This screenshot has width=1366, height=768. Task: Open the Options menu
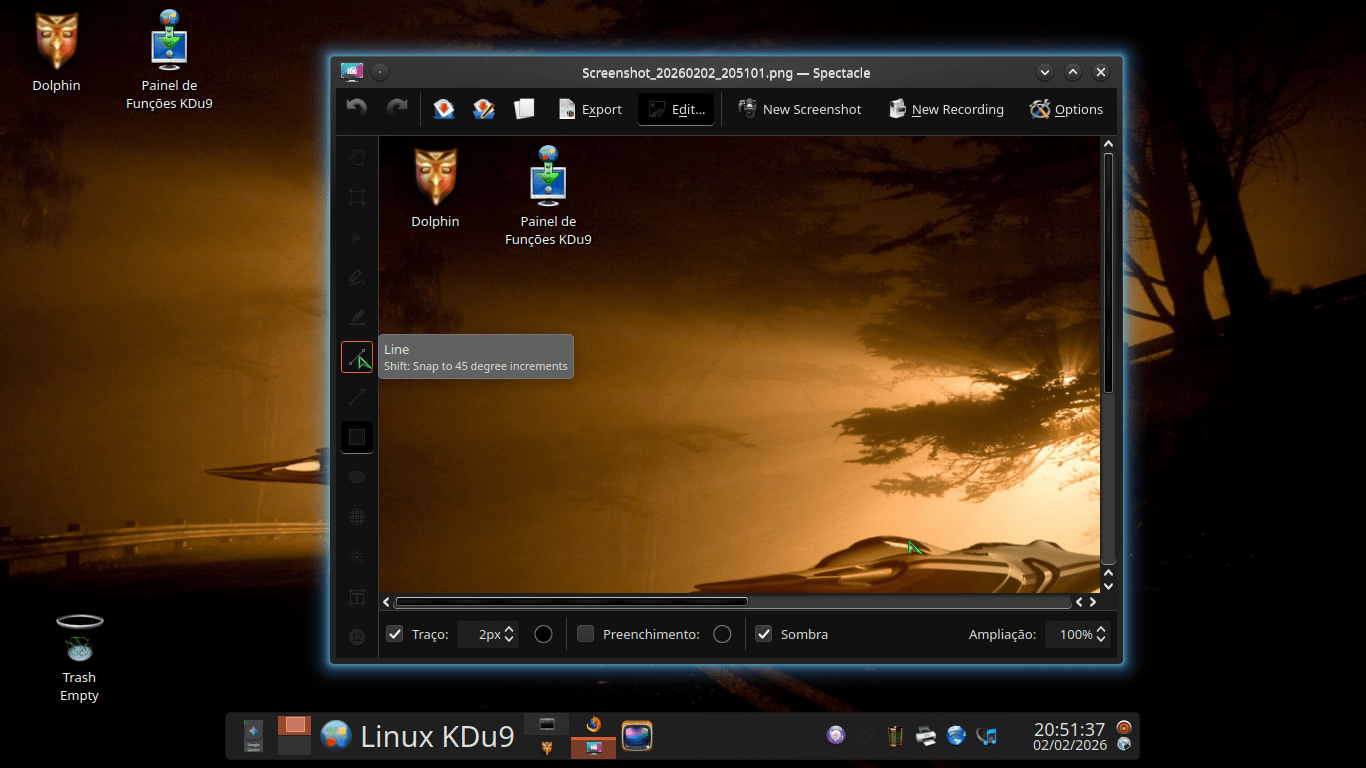click(x=1066, y=109)
